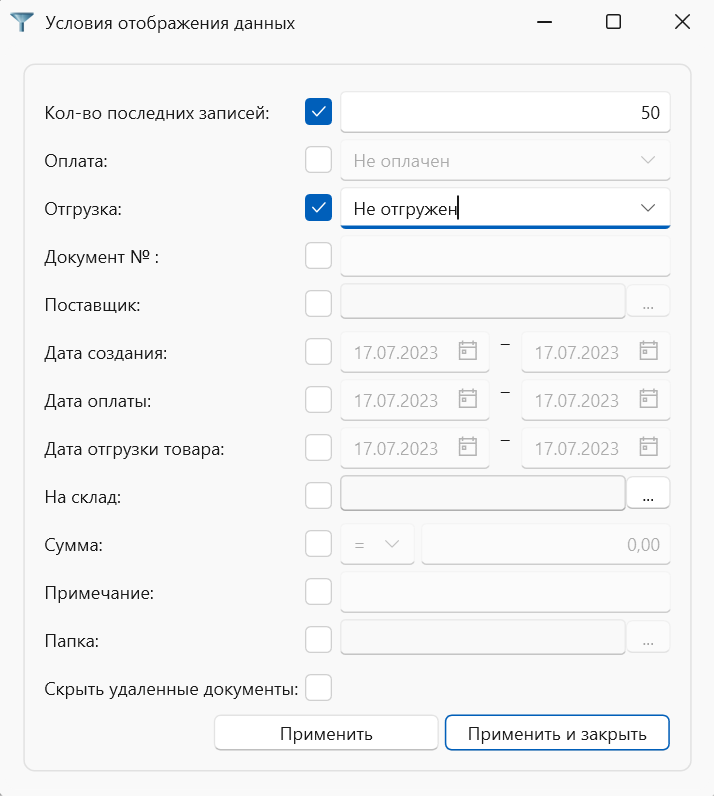Tick the Документ № checkbox
The height and width of the screenshot is (796, 714).
point(318,255)
